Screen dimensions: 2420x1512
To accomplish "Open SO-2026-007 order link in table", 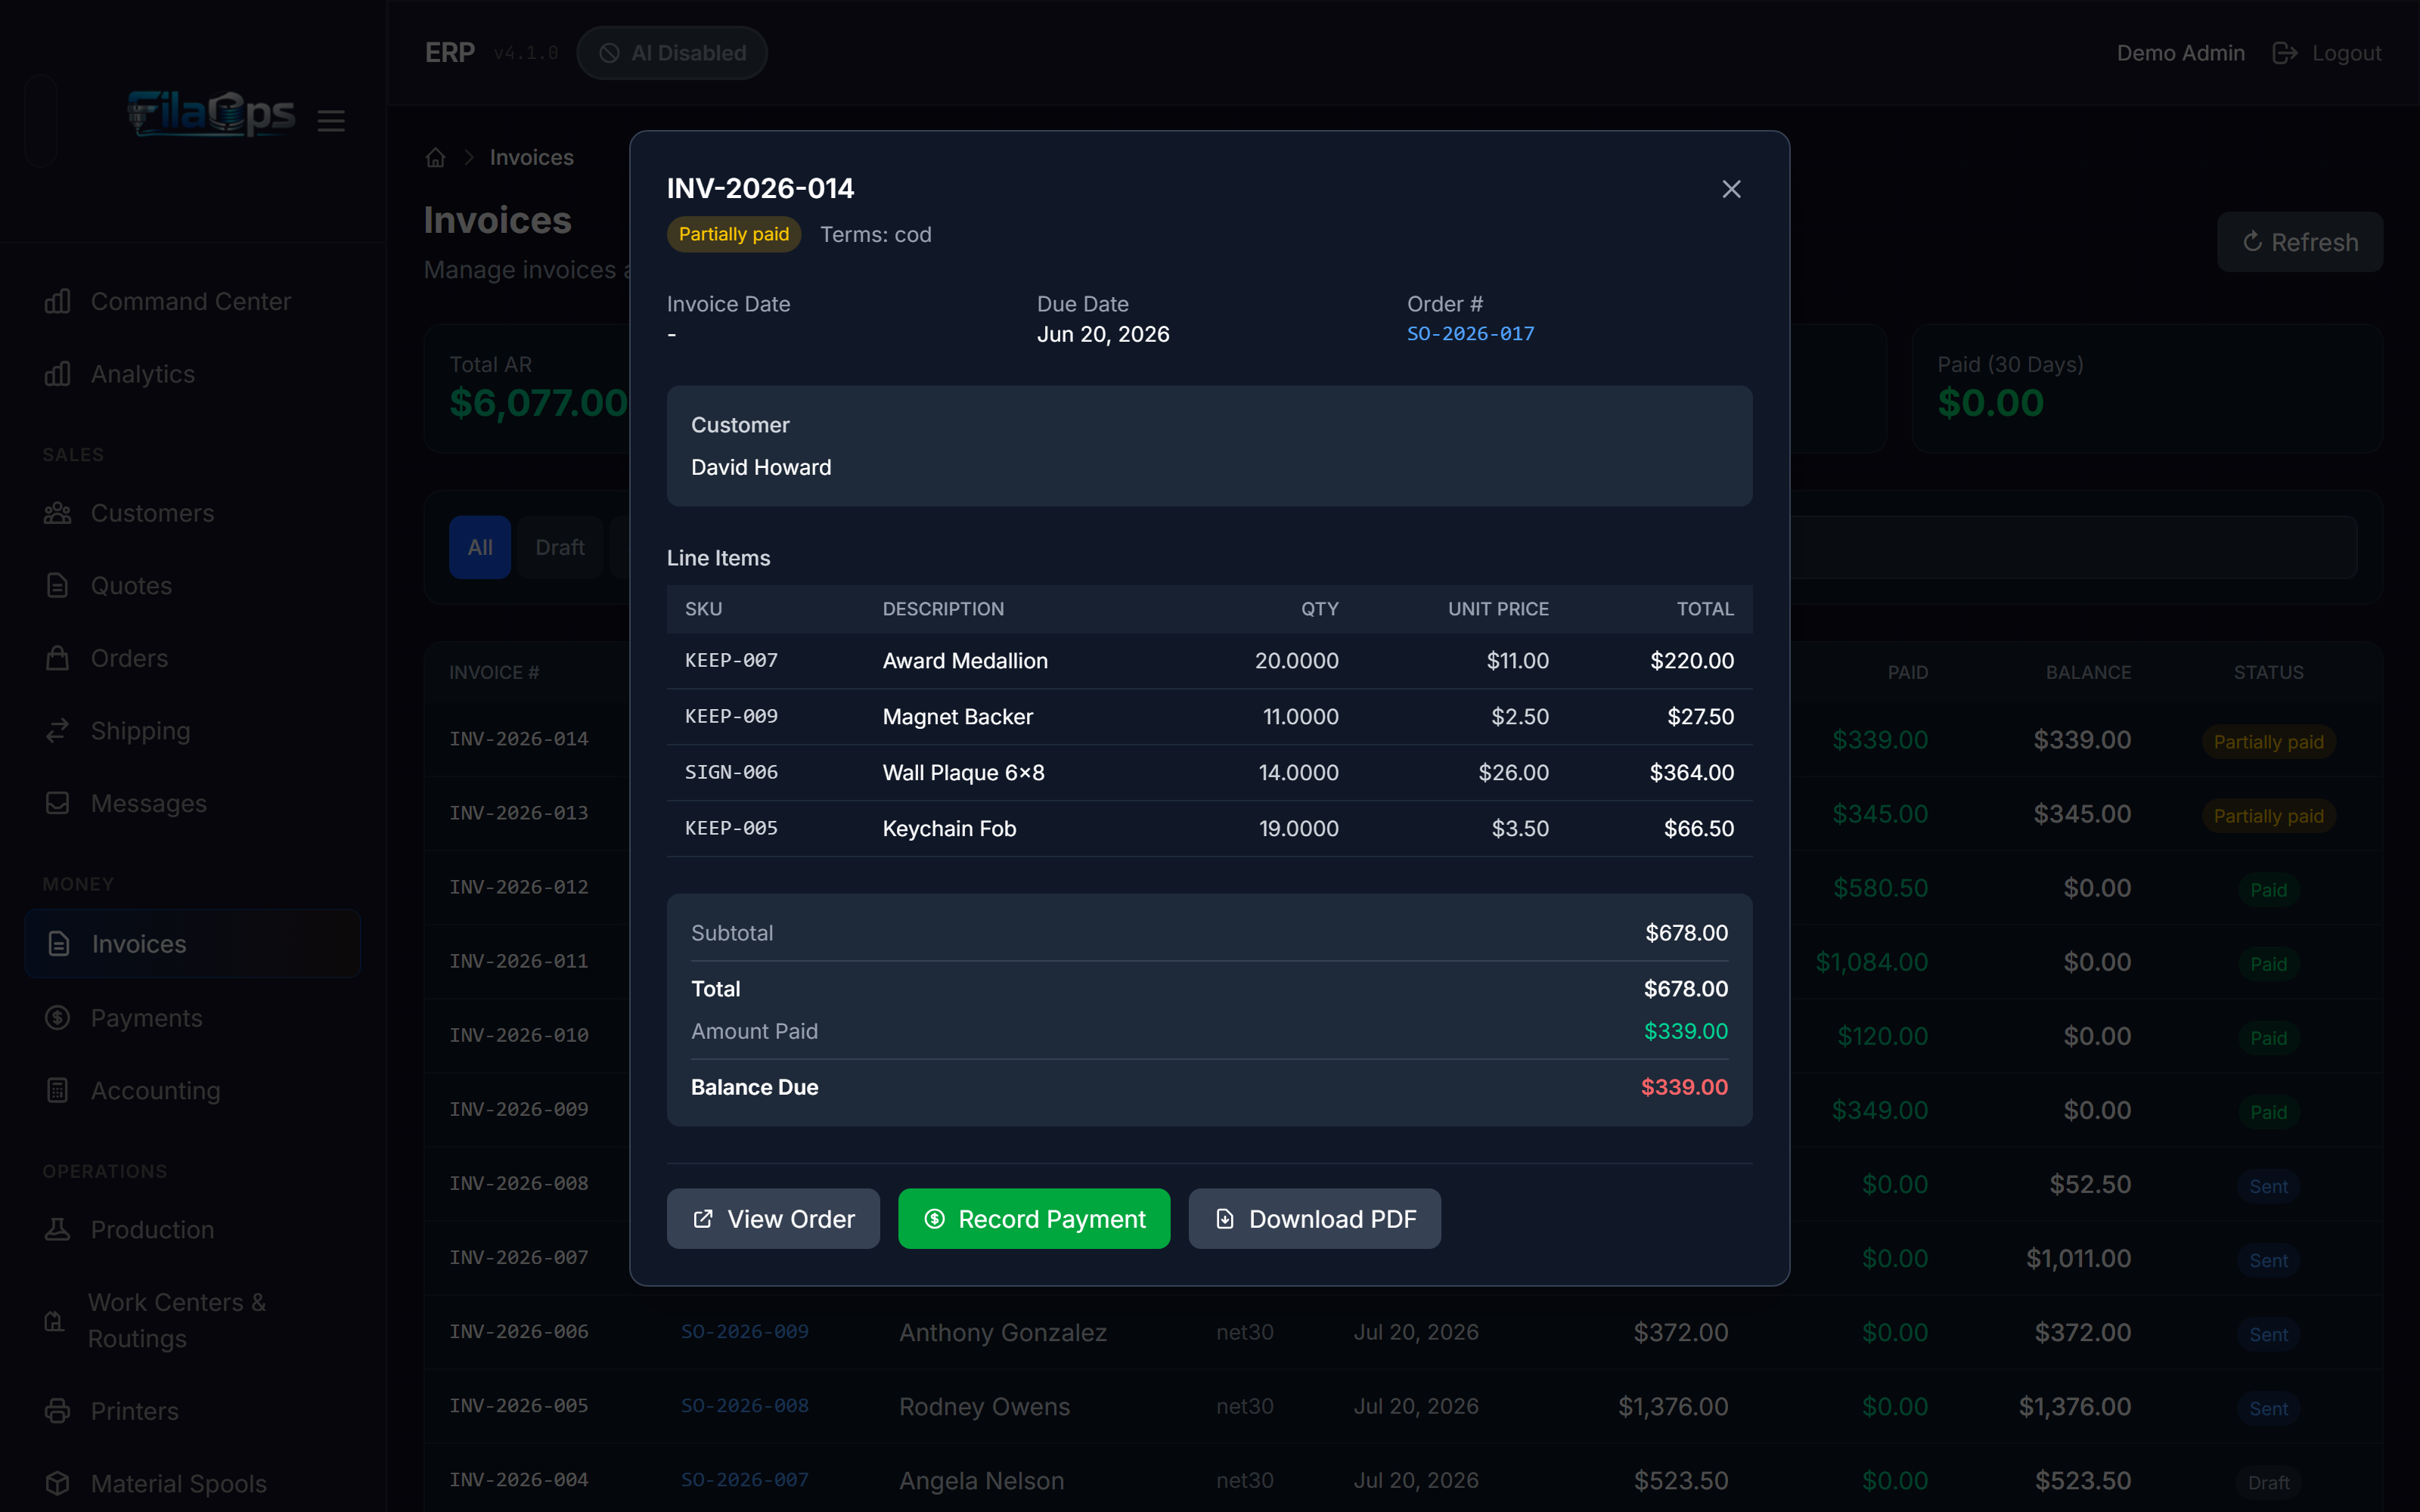I will coord(744,1479).
